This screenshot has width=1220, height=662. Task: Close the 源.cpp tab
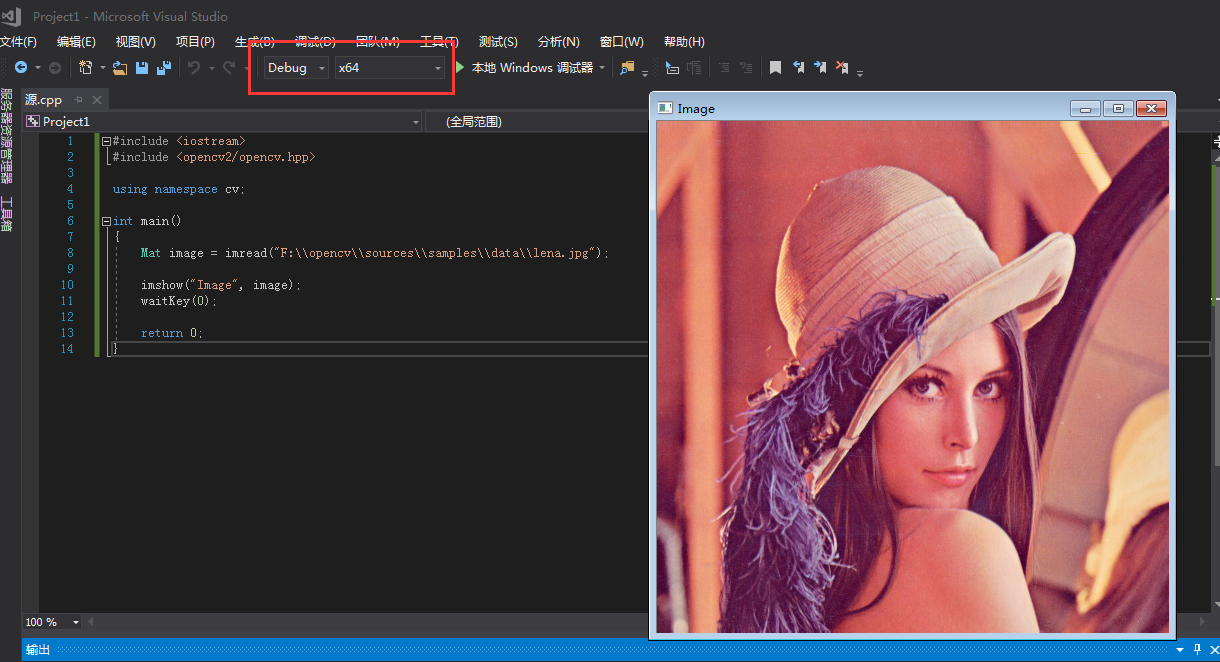pyautogui.click(x=97, y=100)
